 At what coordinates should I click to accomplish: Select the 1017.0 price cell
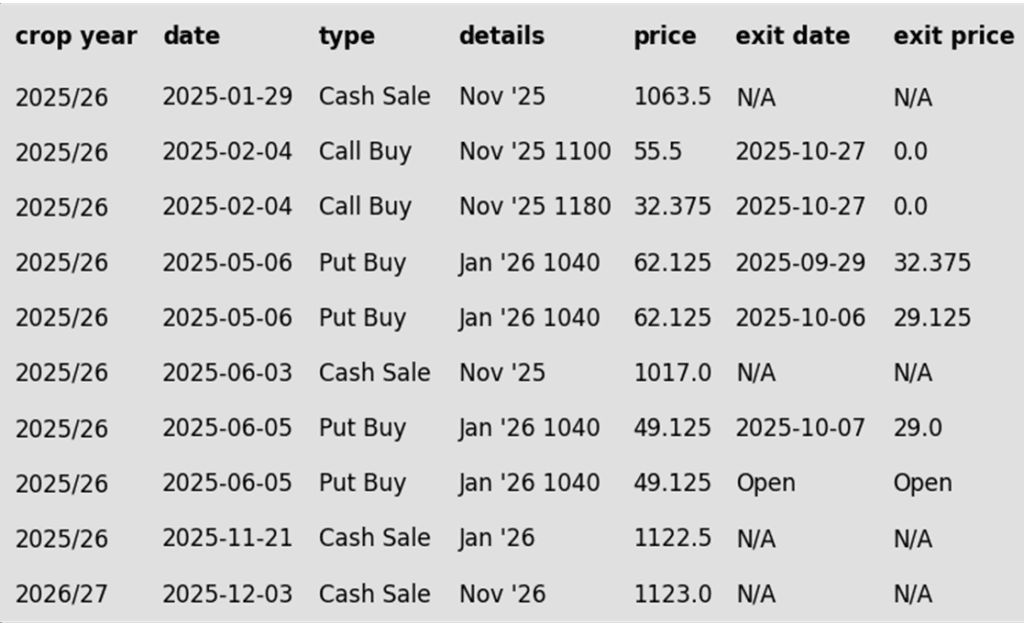[672, 373]
